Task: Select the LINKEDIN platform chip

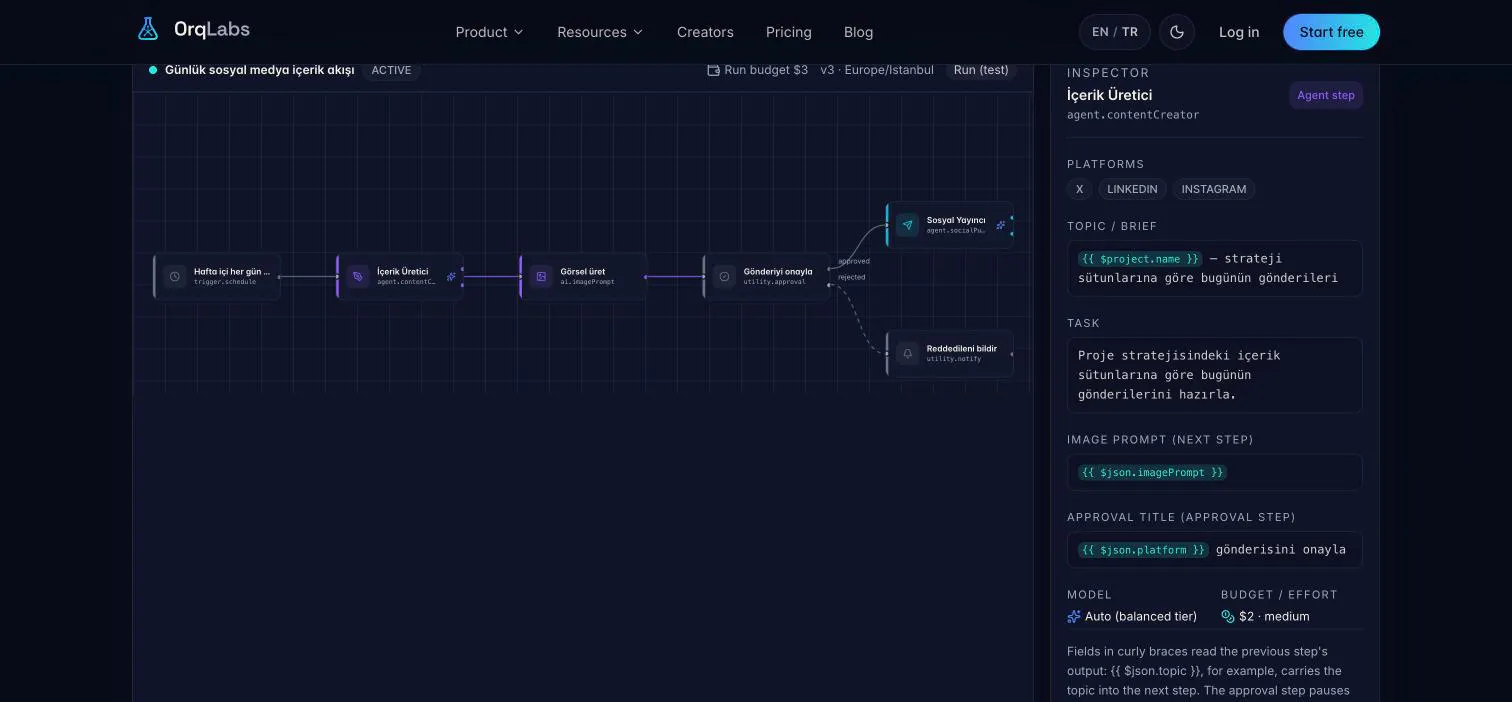Action: [1132, 189]
